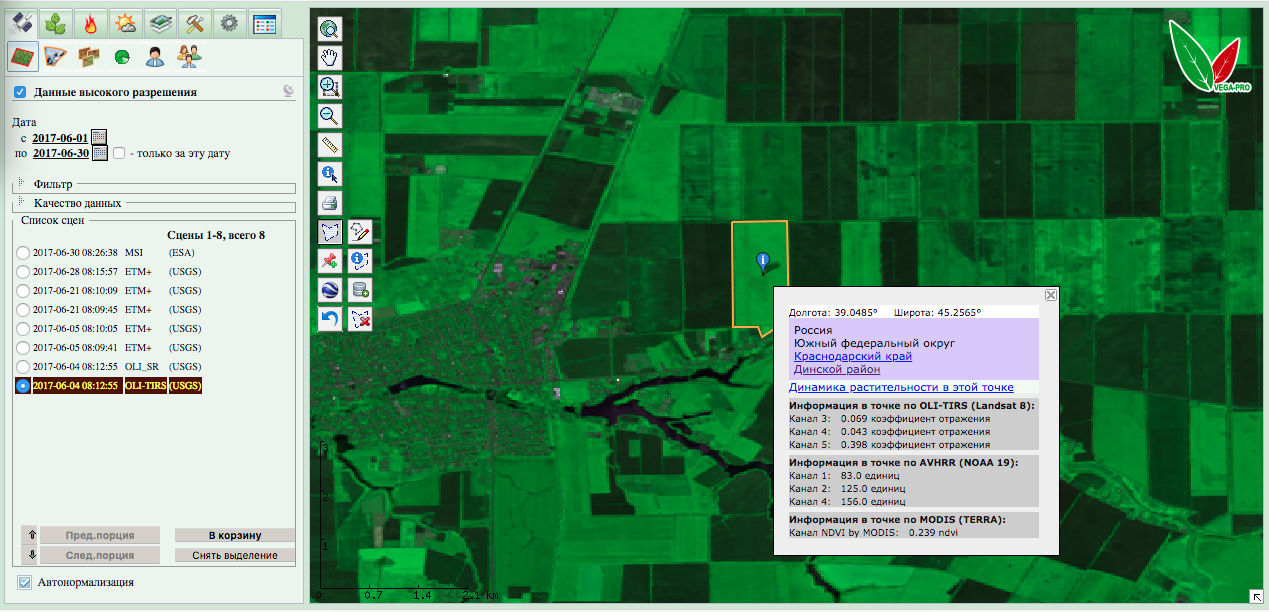Viewport: 1269px width, 612px height.
Task: Uncheck the 'Автонормализация' checkbox
Action: (x=25, y=582)
